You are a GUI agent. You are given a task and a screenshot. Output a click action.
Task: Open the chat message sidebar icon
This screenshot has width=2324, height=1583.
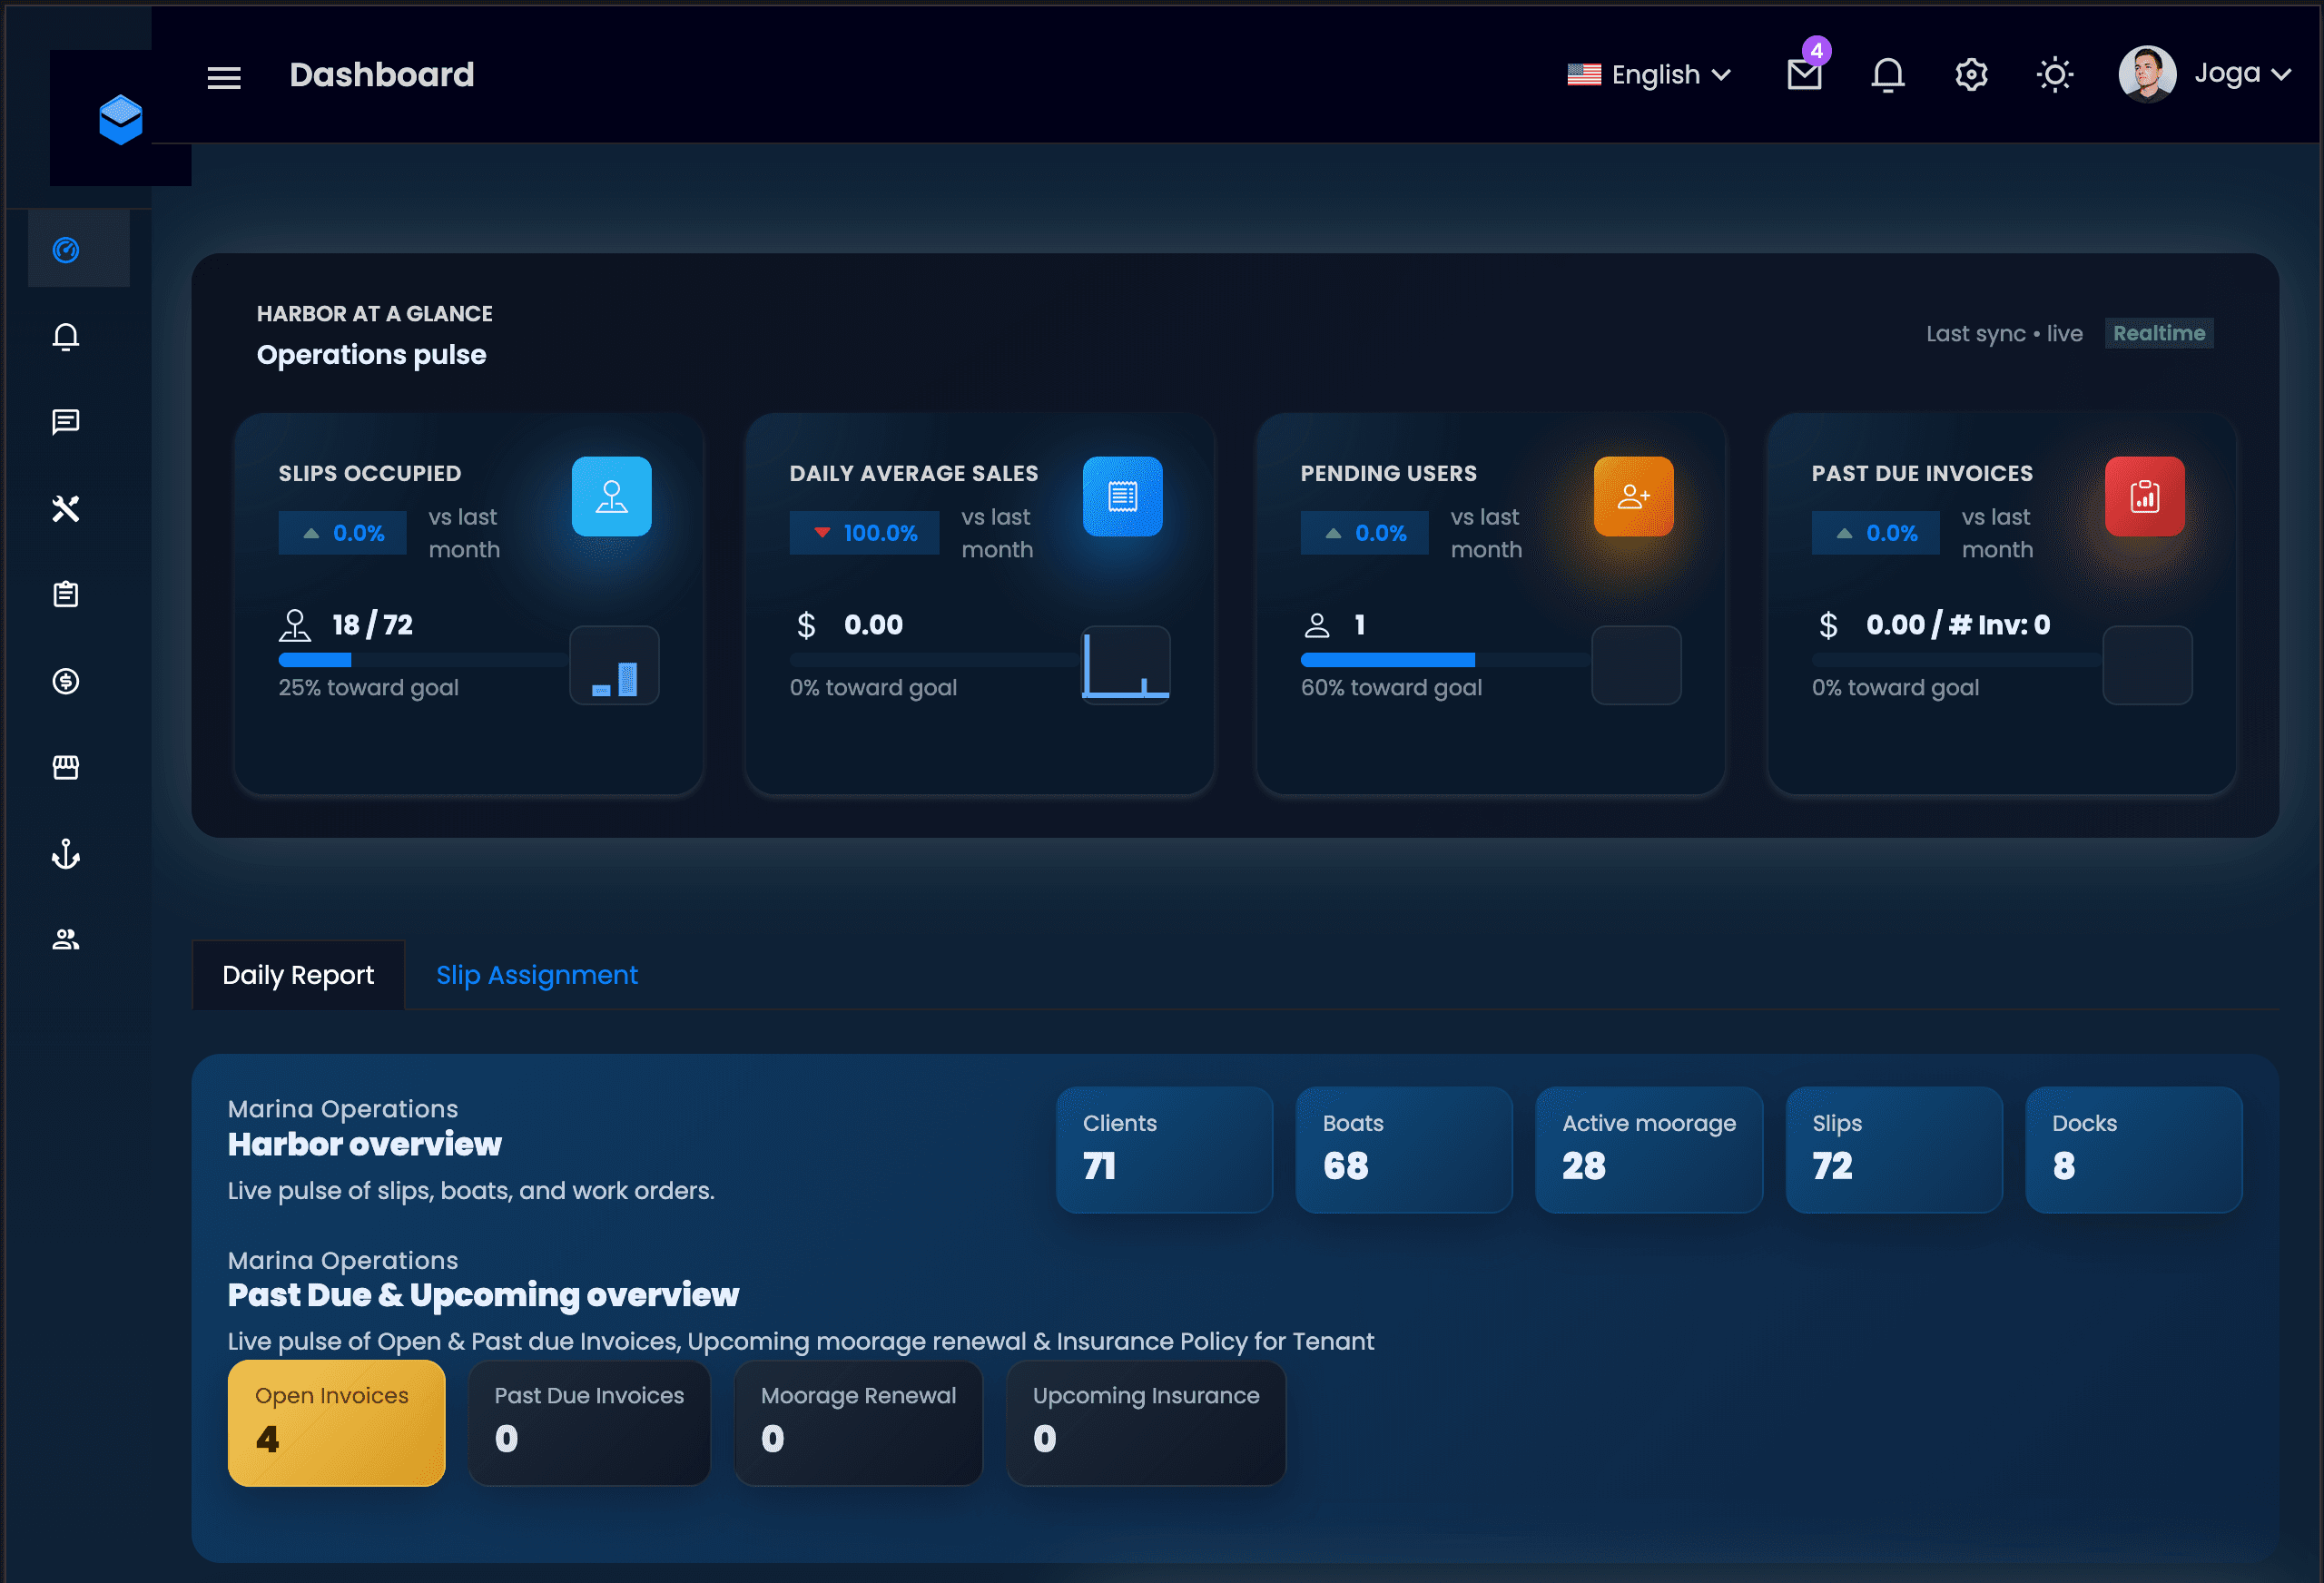pos(66,422)
